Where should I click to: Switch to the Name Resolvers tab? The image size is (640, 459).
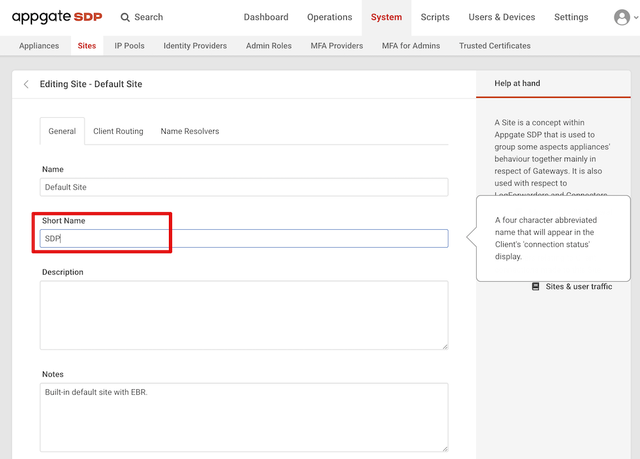[190, 131]
